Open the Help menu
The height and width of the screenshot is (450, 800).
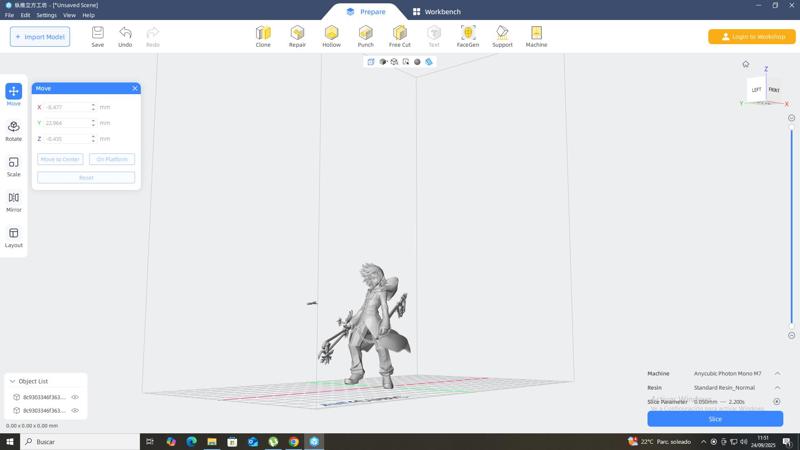[x=88, y=15]
